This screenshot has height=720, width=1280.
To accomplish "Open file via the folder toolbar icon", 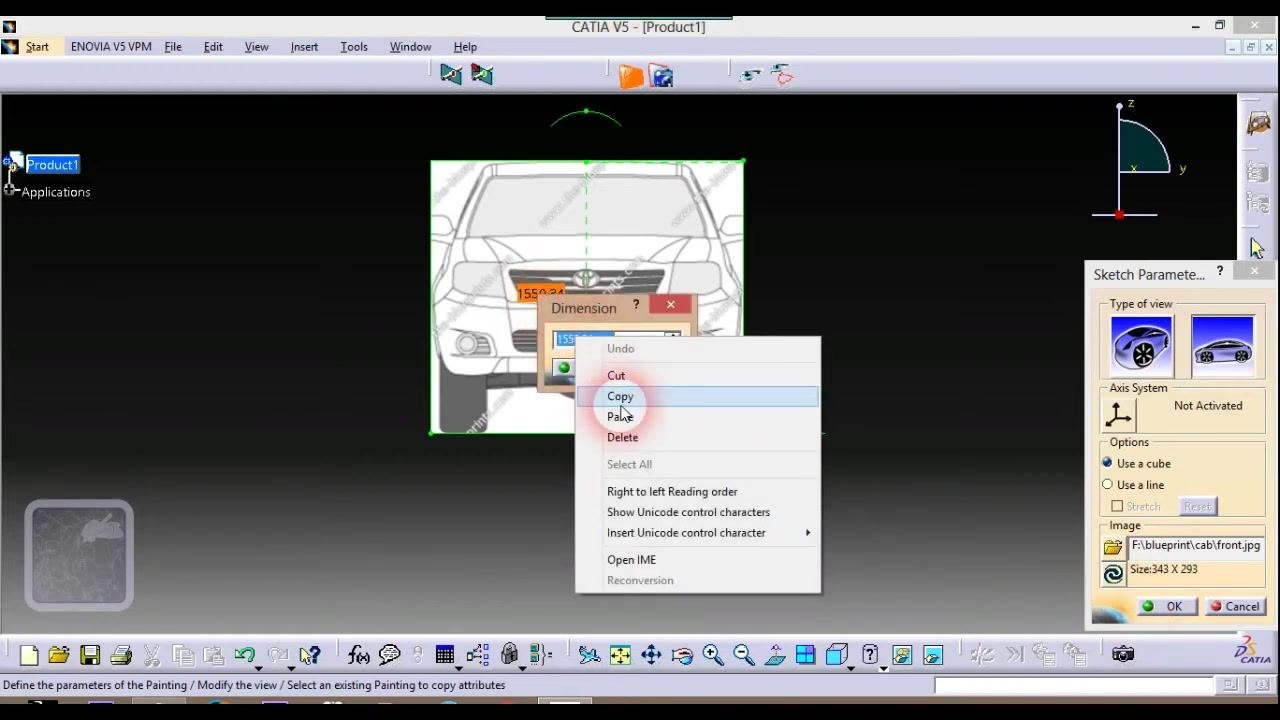I will [59, 655].
